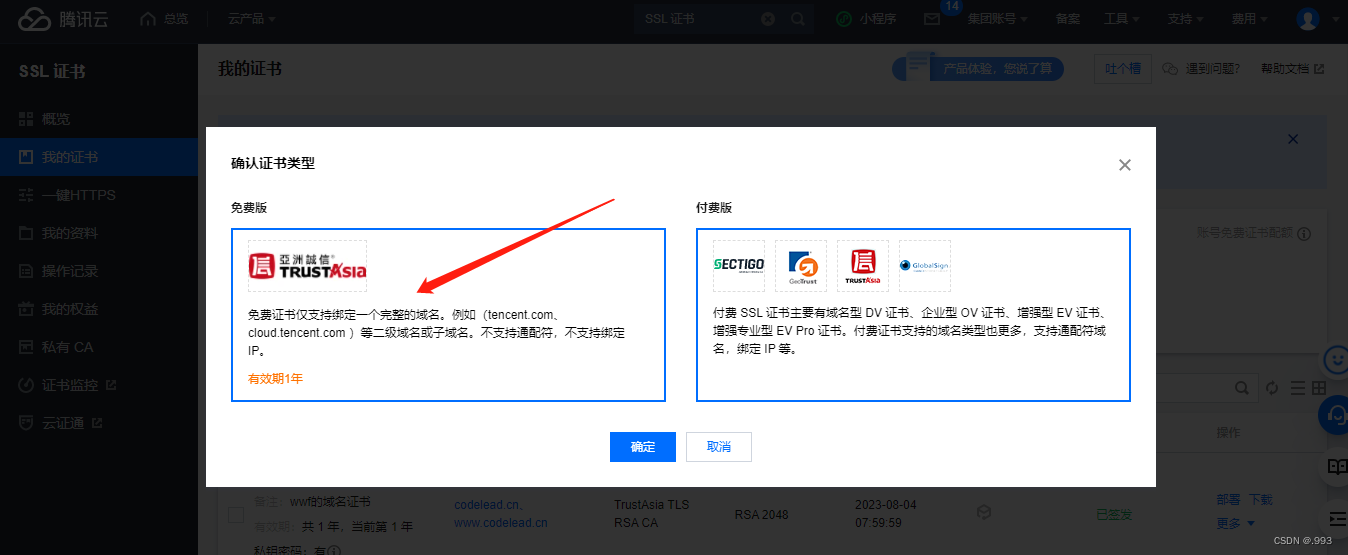This screenshot has width=1348, height=555.
Task: Click the 产品体验,您说了算 banner
Action: (979, 69)
